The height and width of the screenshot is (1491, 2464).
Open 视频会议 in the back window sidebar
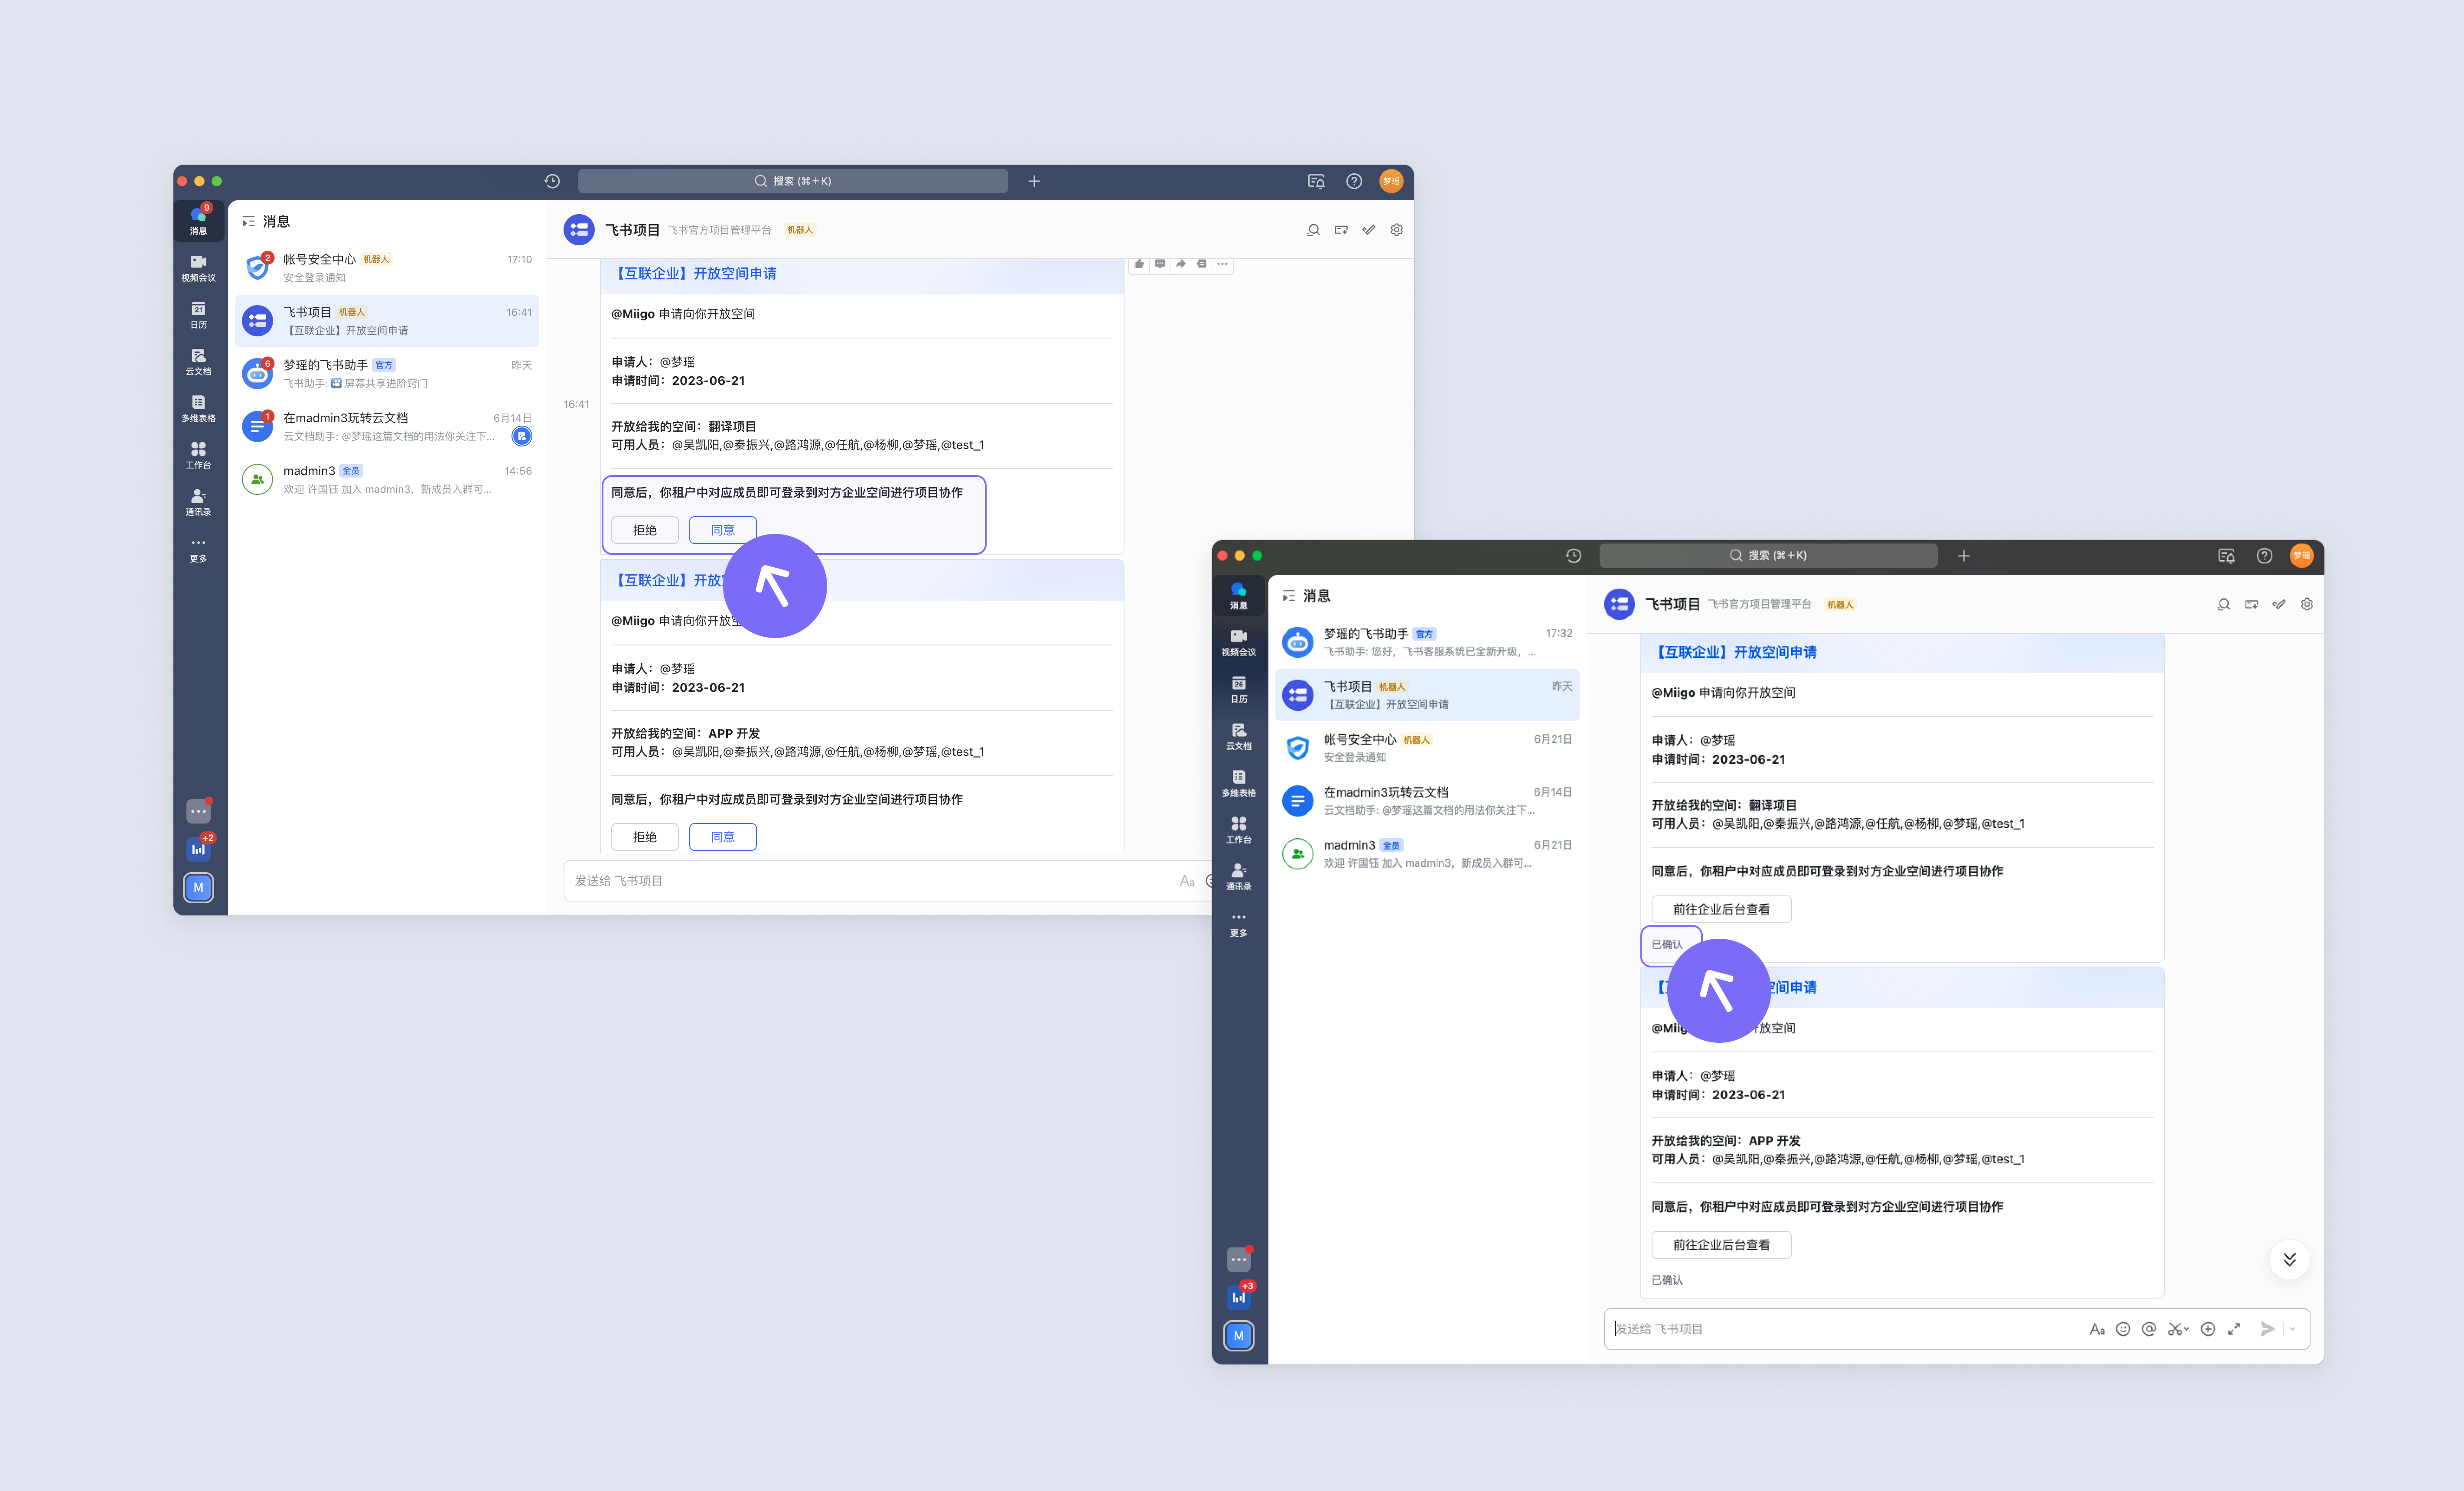198,268
